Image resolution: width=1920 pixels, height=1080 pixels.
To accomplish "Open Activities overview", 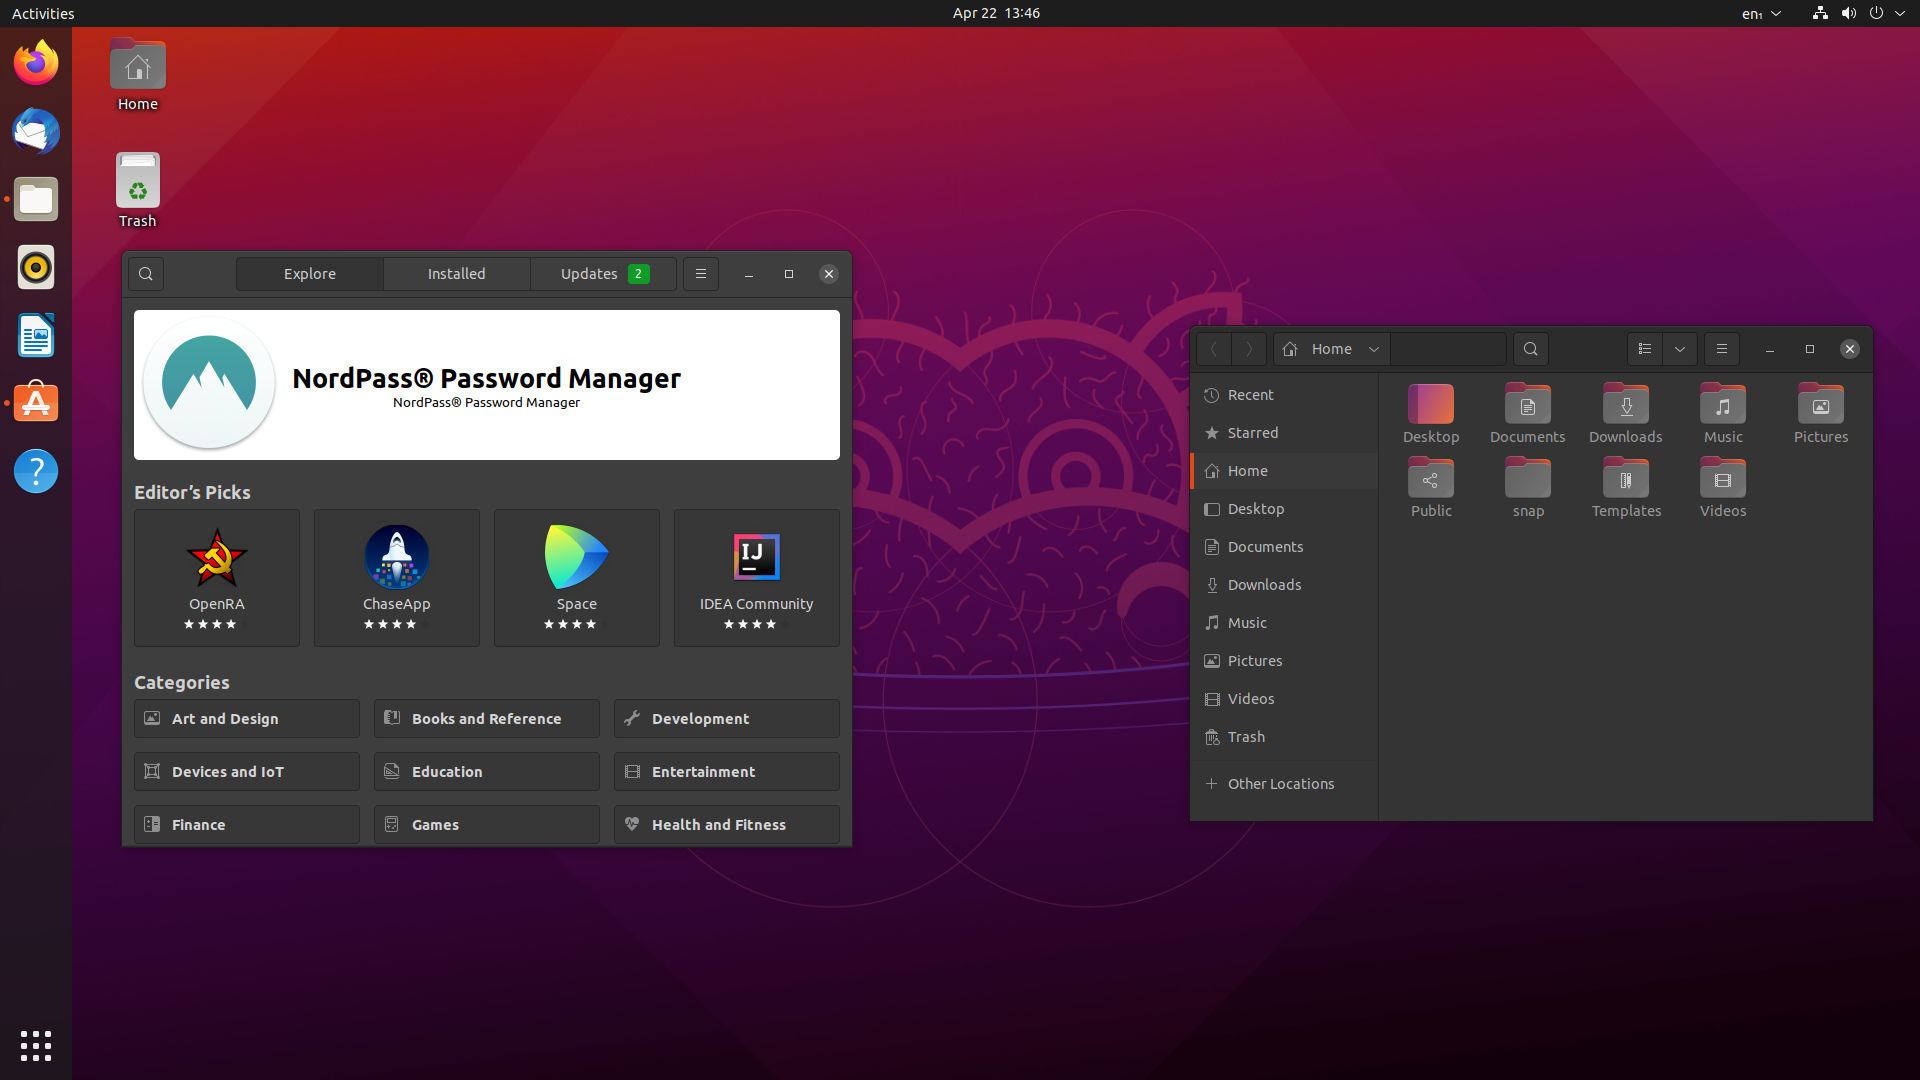I will 43,13.
